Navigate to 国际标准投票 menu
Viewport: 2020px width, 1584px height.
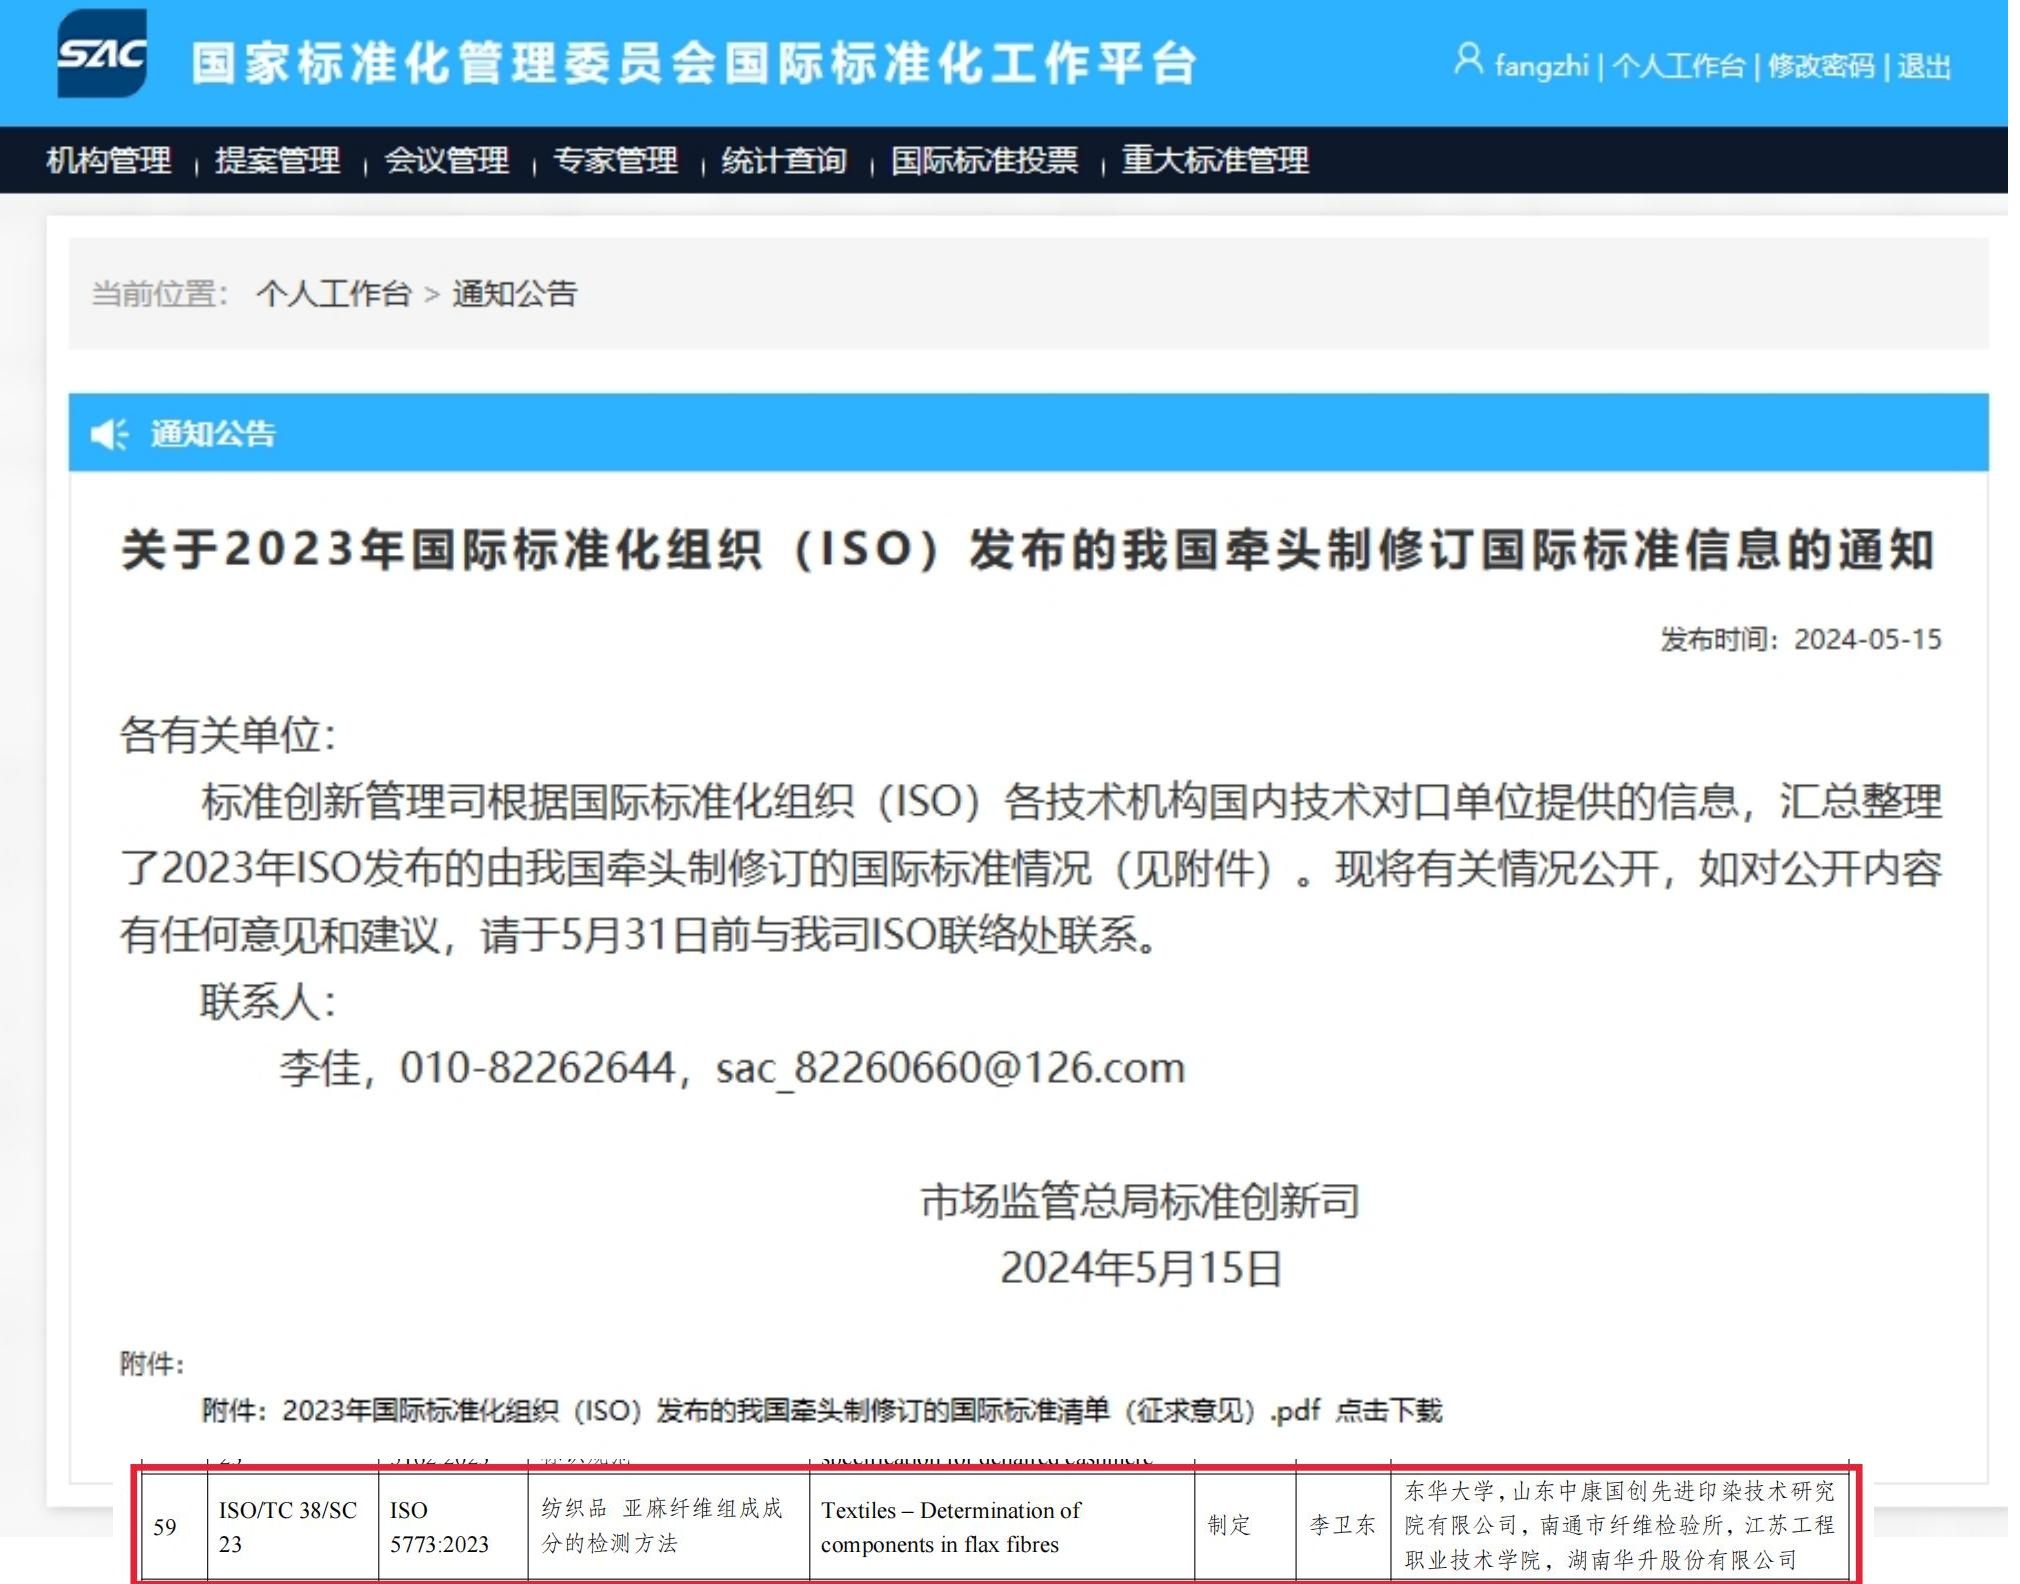point(985,160)
